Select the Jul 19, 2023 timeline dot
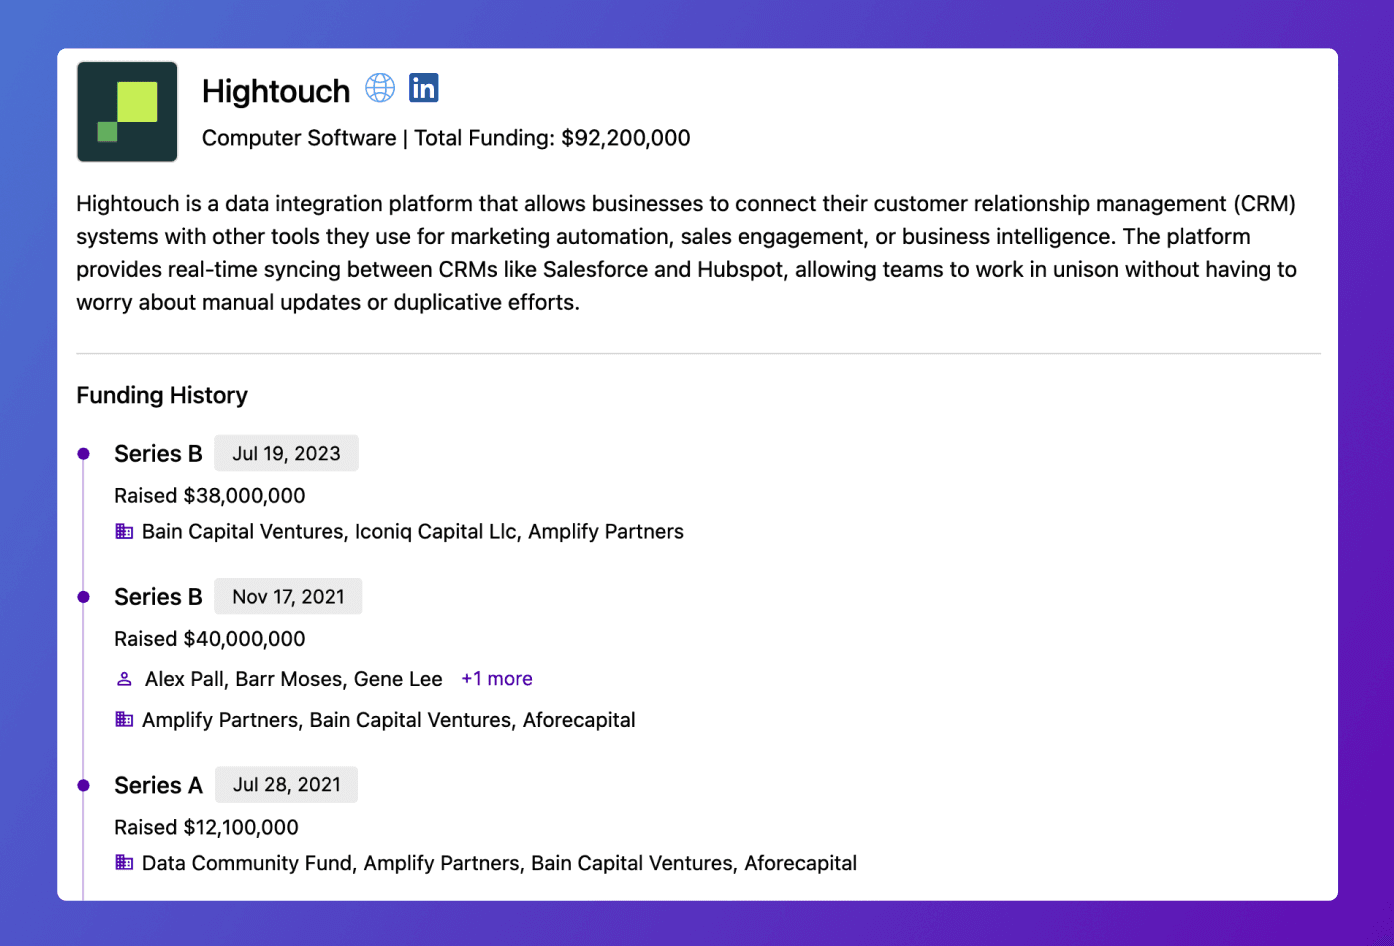Viewport: 1394px width, 946px height. click(x=84, y=454)
